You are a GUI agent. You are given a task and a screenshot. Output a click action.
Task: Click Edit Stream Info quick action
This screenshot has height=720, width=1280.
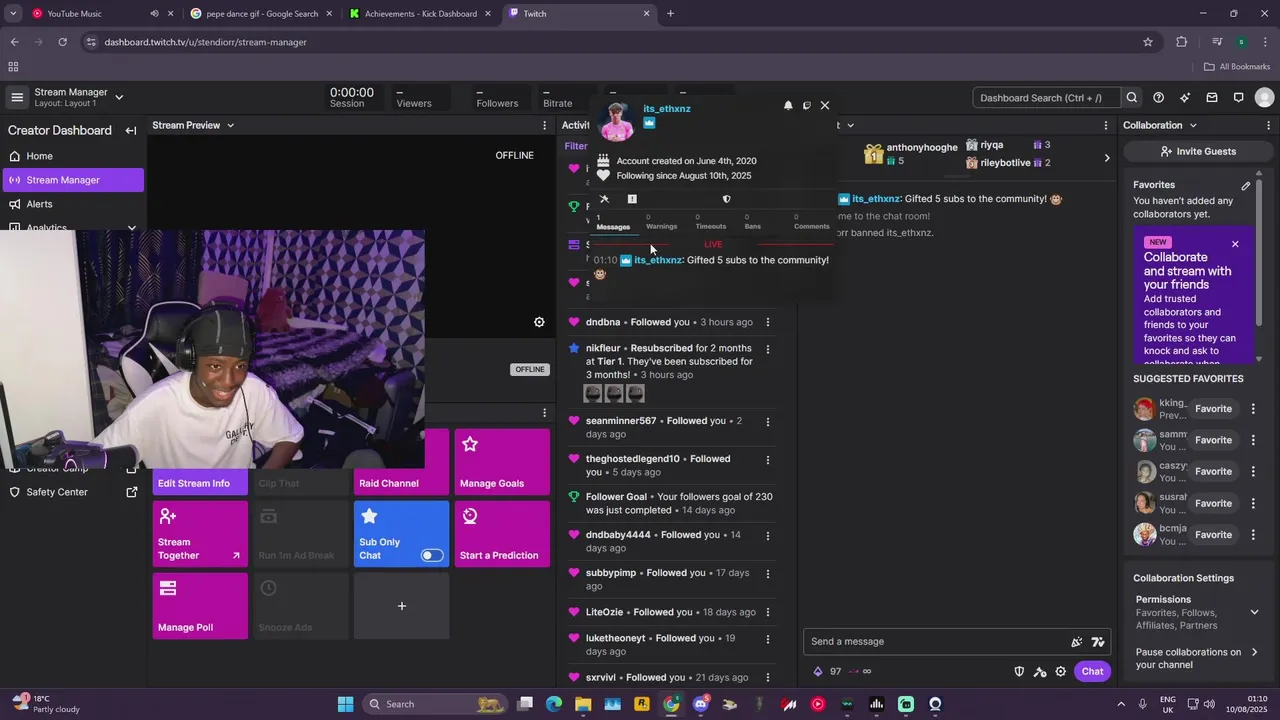(x=200, y=483)
